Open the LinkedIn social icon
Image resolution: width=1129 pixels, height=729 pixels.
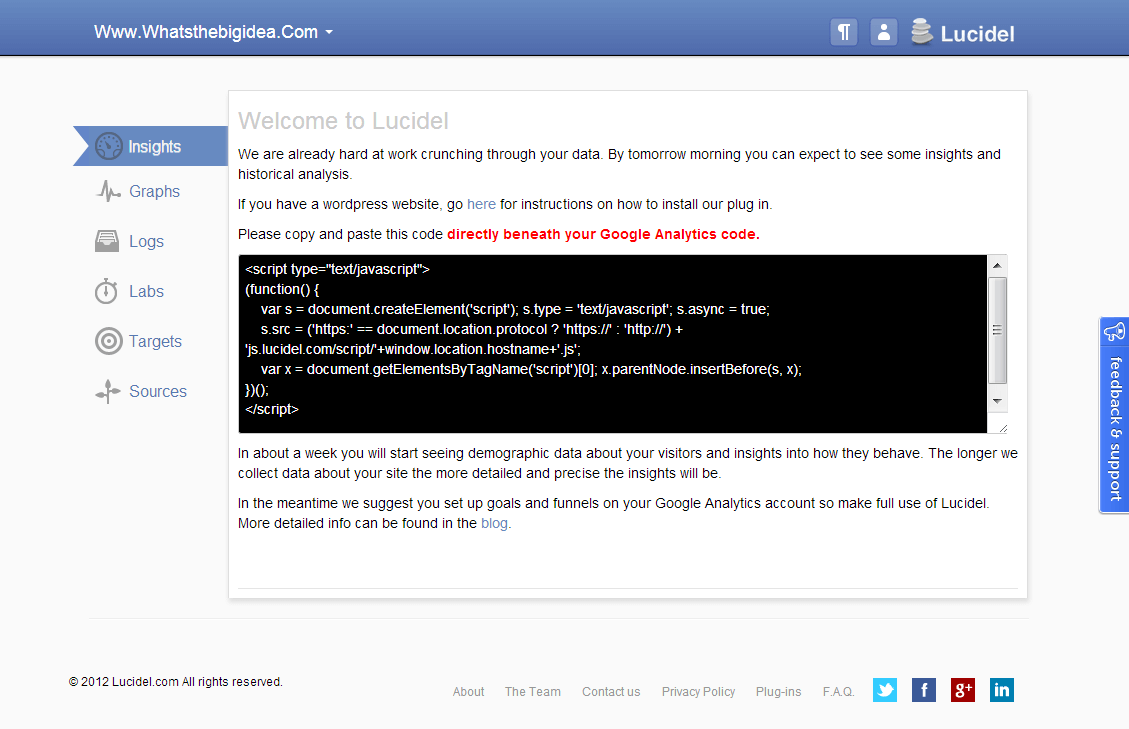[x=1002, y=690]
